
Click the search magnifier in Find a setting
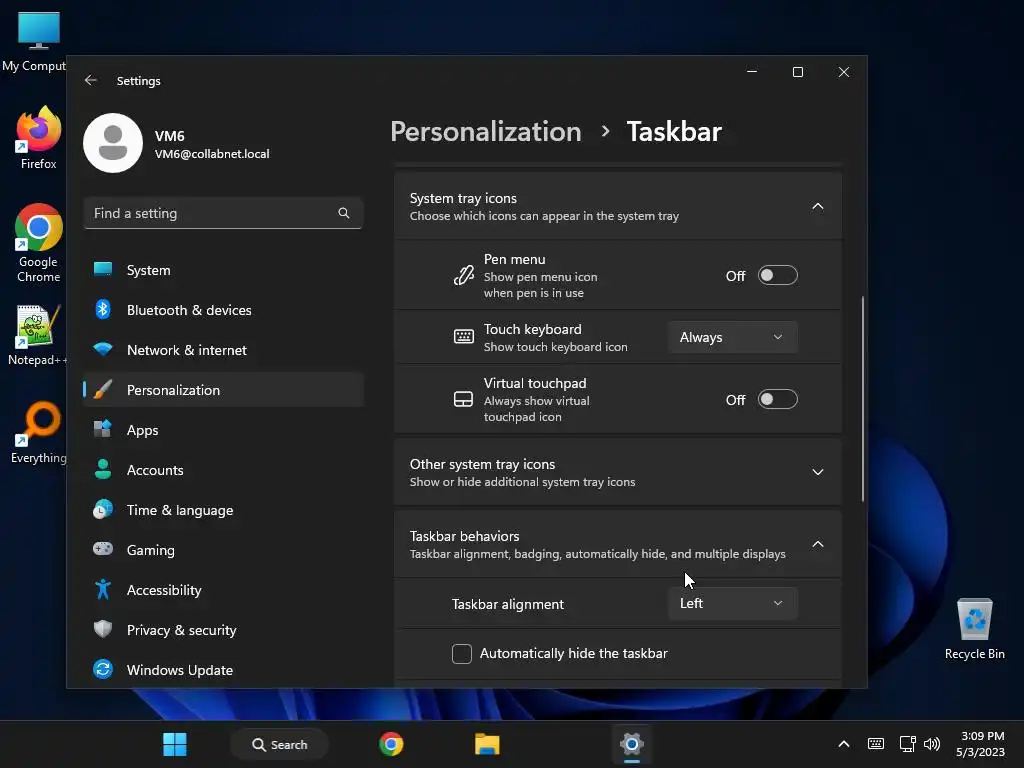344,213
